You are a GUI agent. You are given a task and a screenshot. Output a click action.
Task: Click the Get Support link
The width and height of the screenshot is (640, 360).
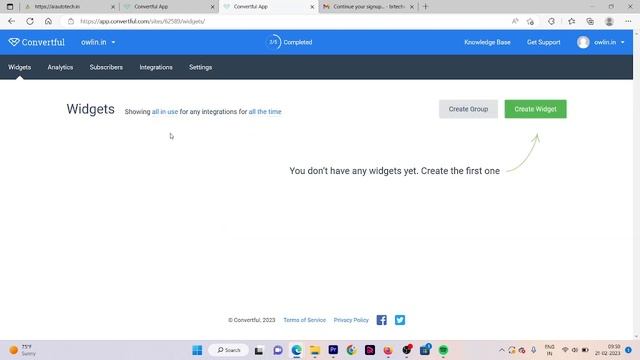(x=543, y=42)
